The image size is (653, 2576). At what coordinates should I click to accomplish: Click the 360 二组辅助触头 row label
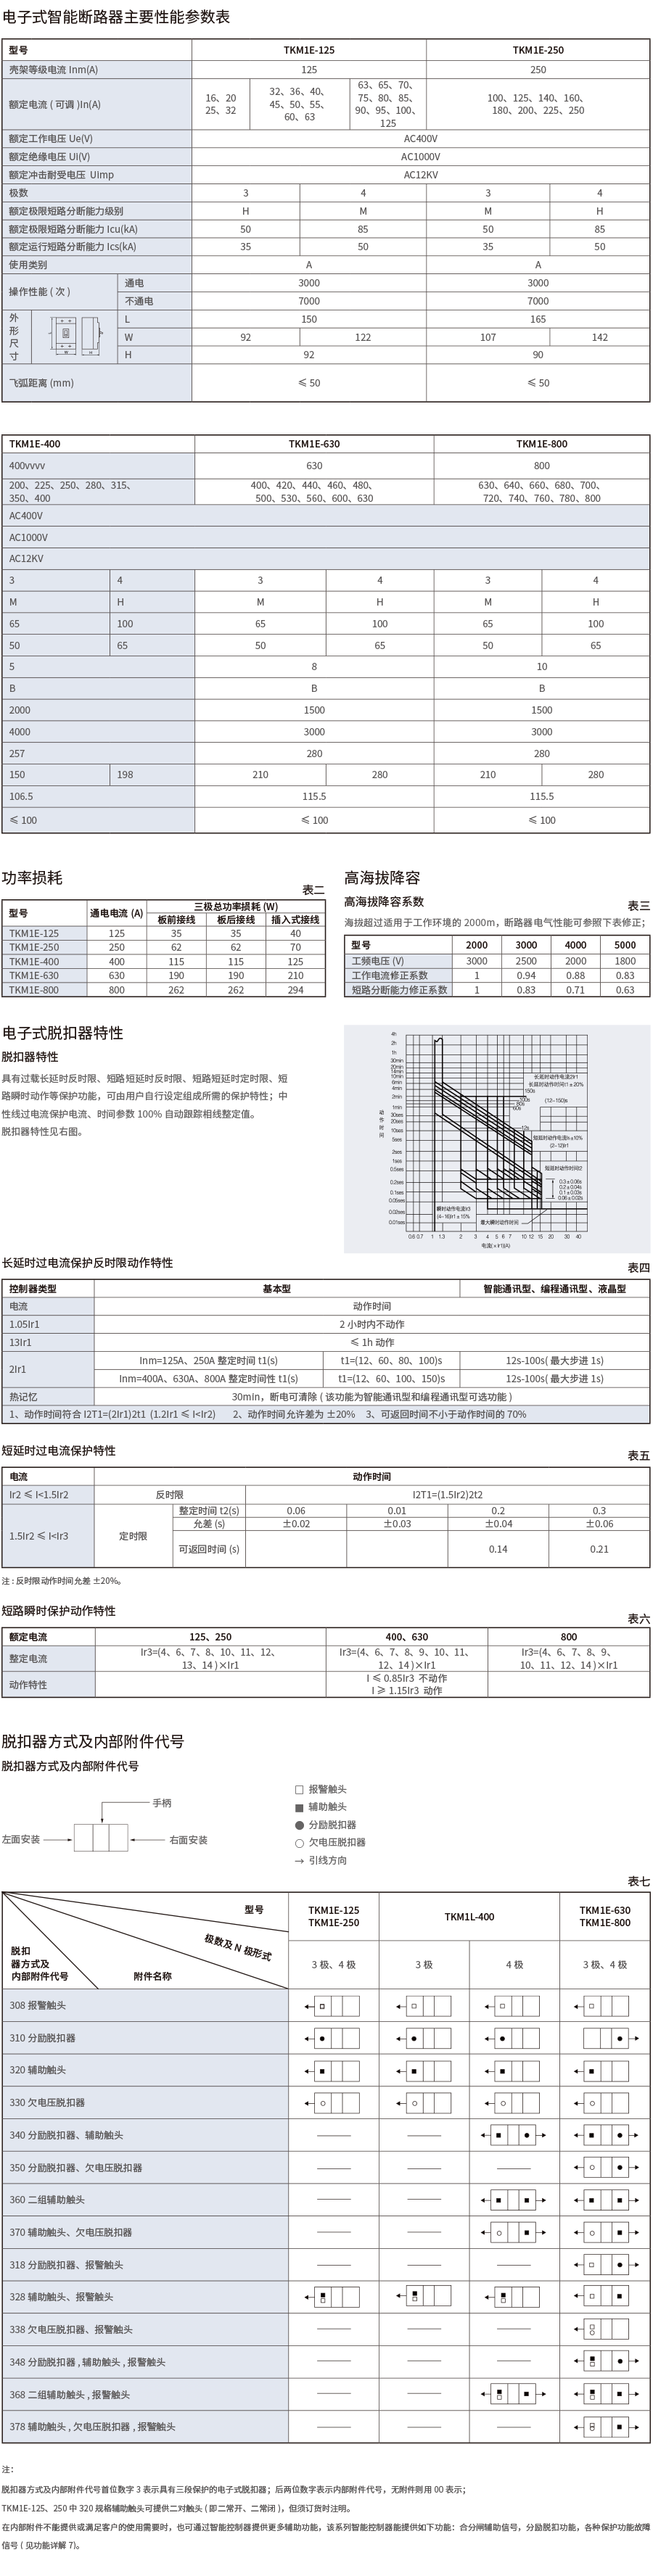click(47, 2200)
